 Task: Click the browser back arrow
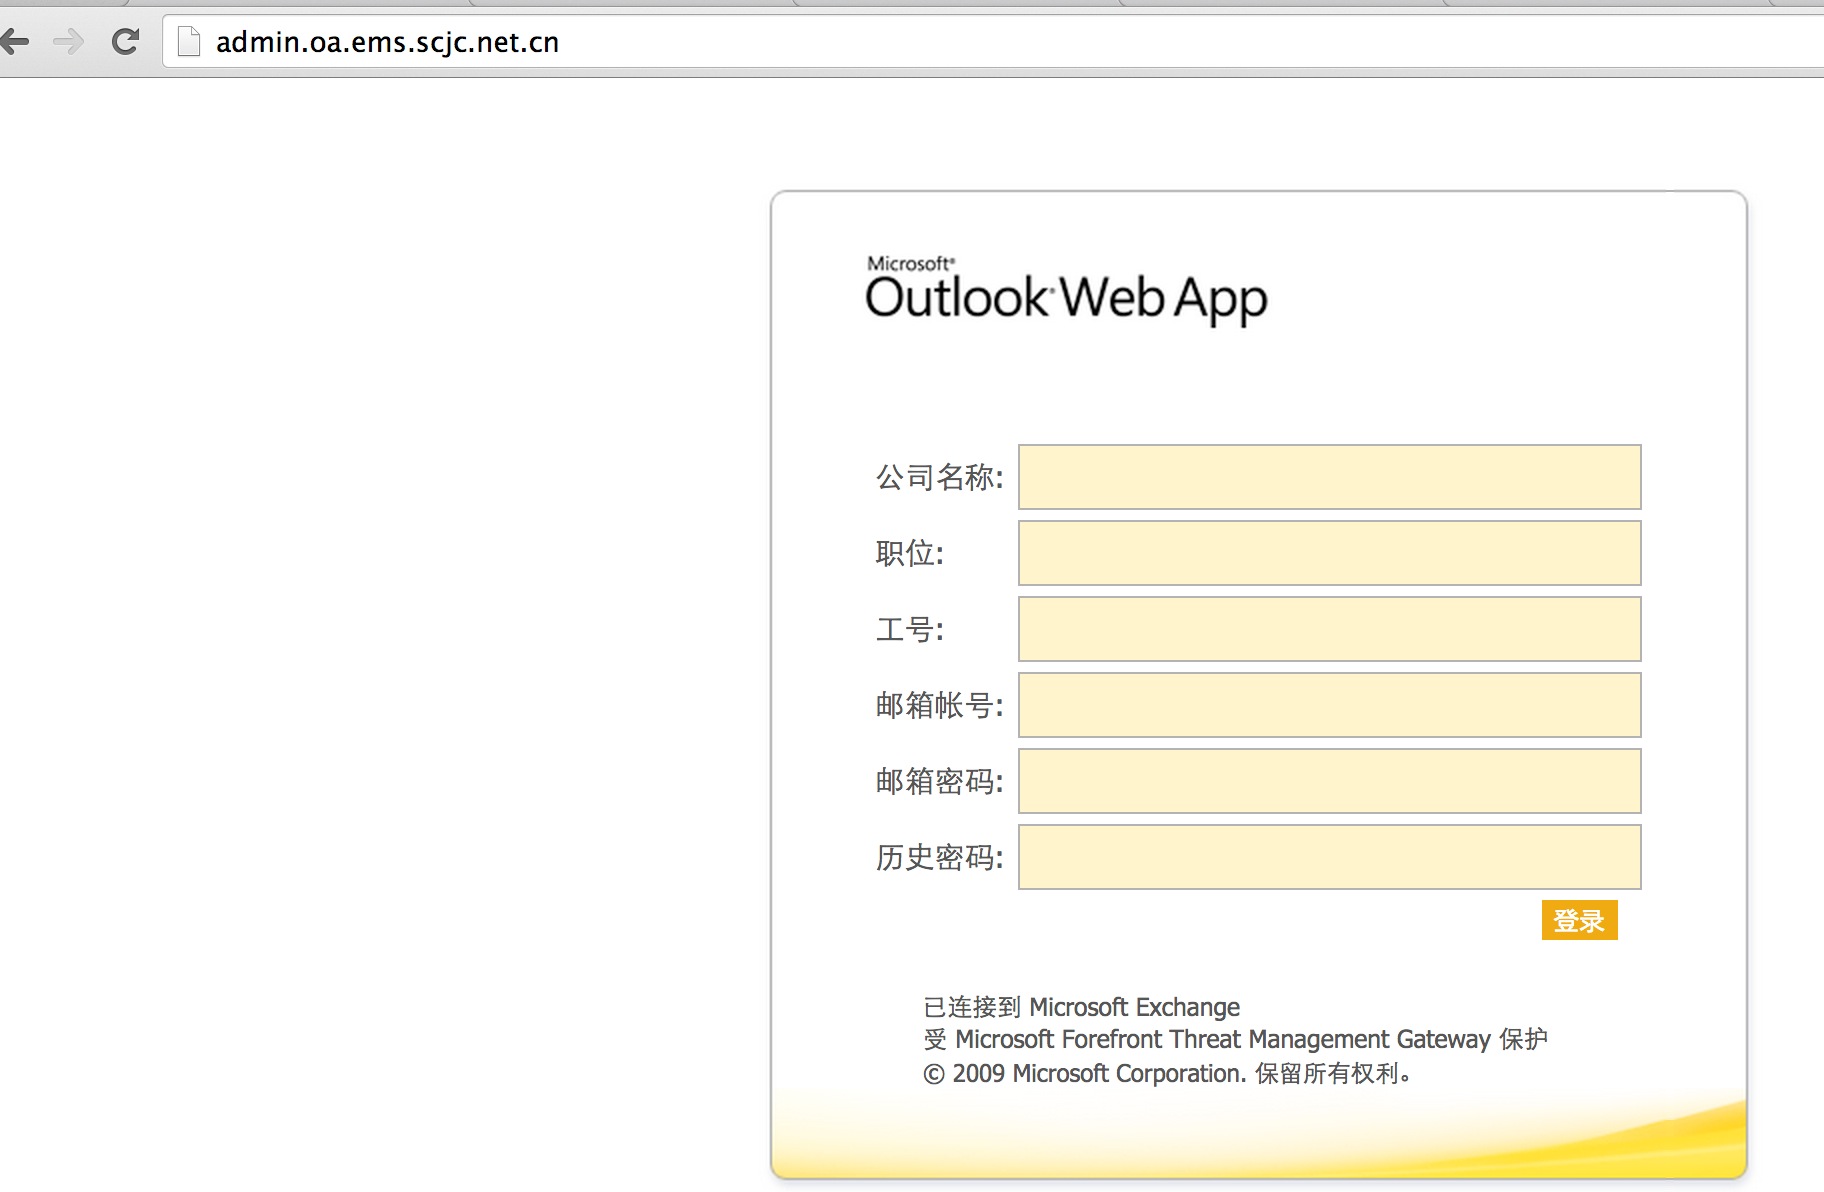(x=14, y=42)
